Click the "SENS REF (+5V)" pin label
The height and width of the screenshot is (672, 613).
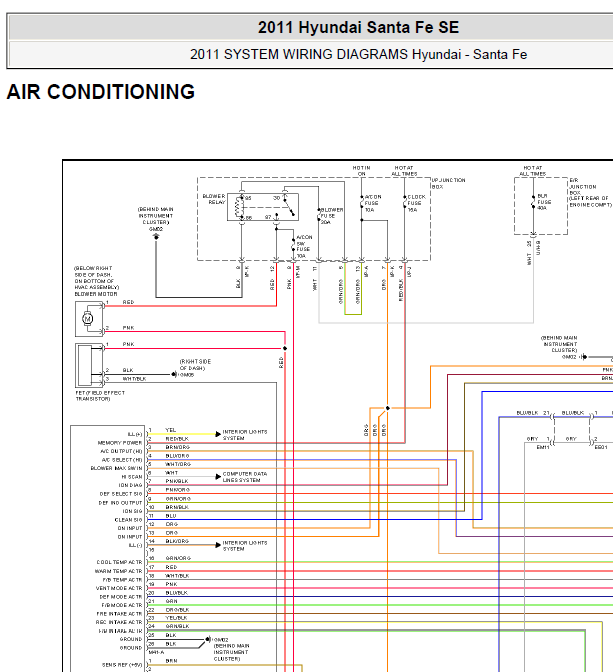[x=122, y=665]
